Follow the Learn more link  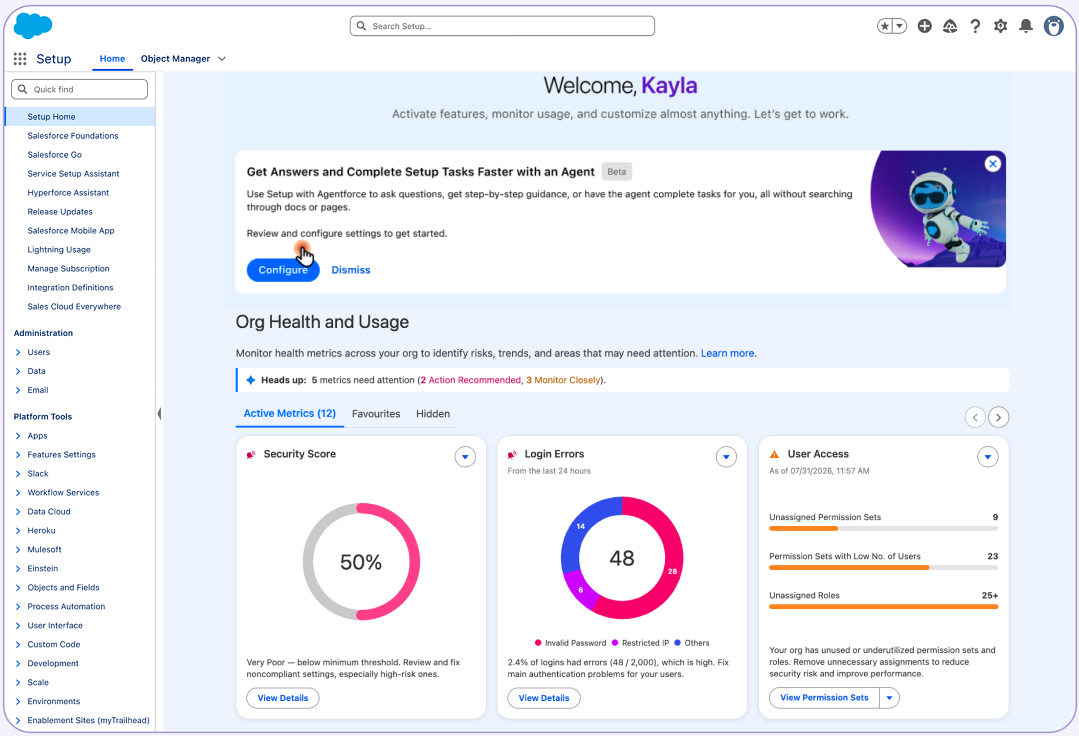tap(727, 354)
